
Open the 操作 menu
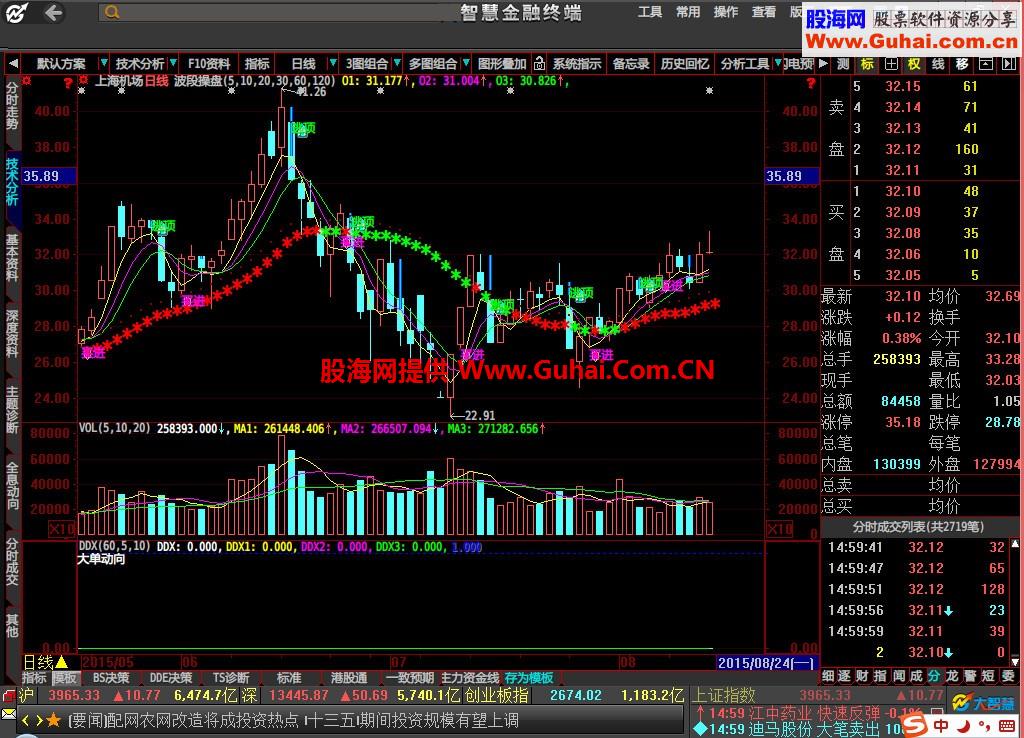tap(726, 12)
